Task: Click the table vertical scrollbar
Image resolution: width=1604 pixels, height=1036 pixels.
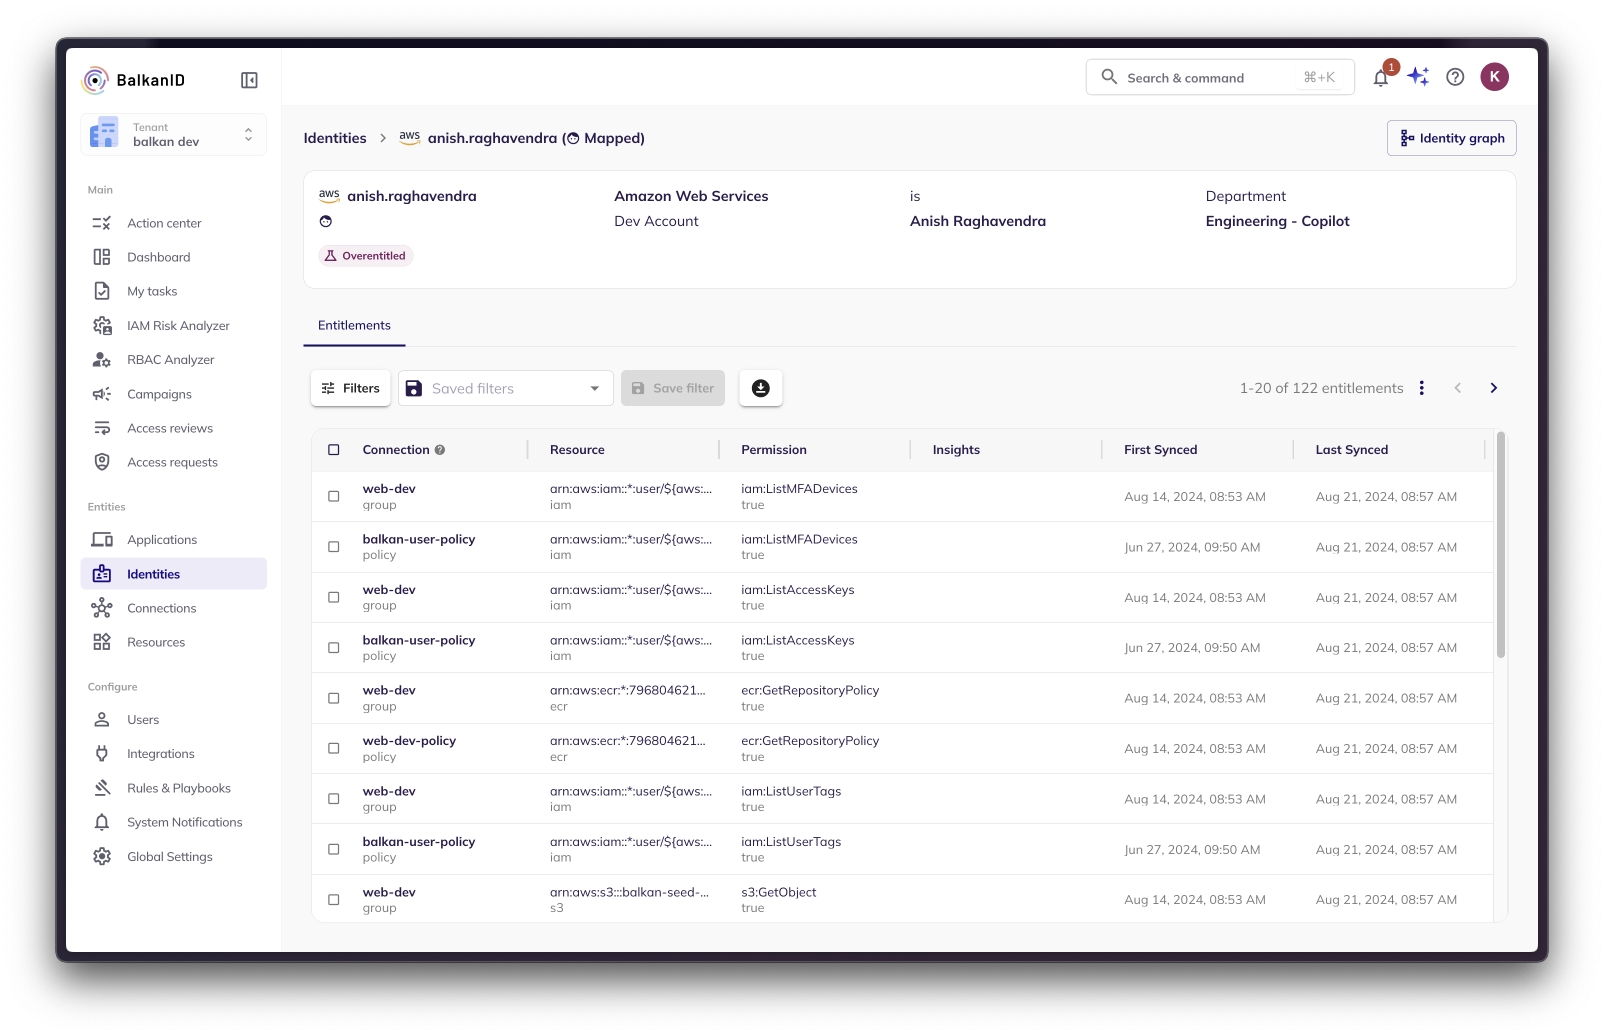Action: coord(1500,545)
